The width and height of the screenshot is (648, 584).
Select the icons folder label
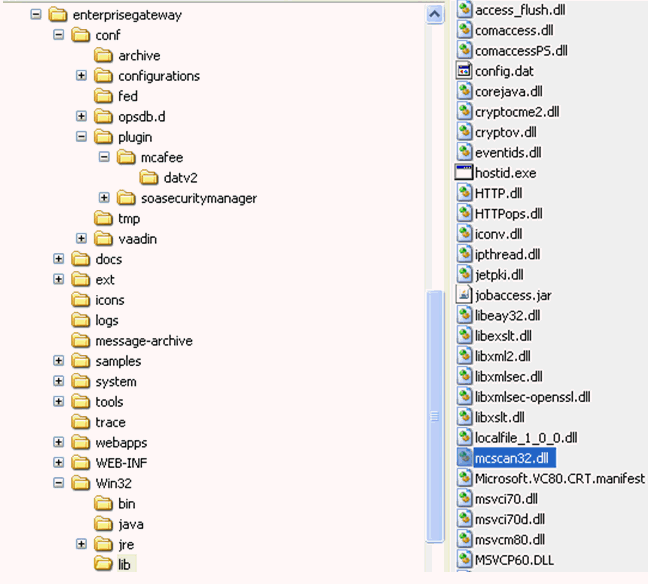110,300
